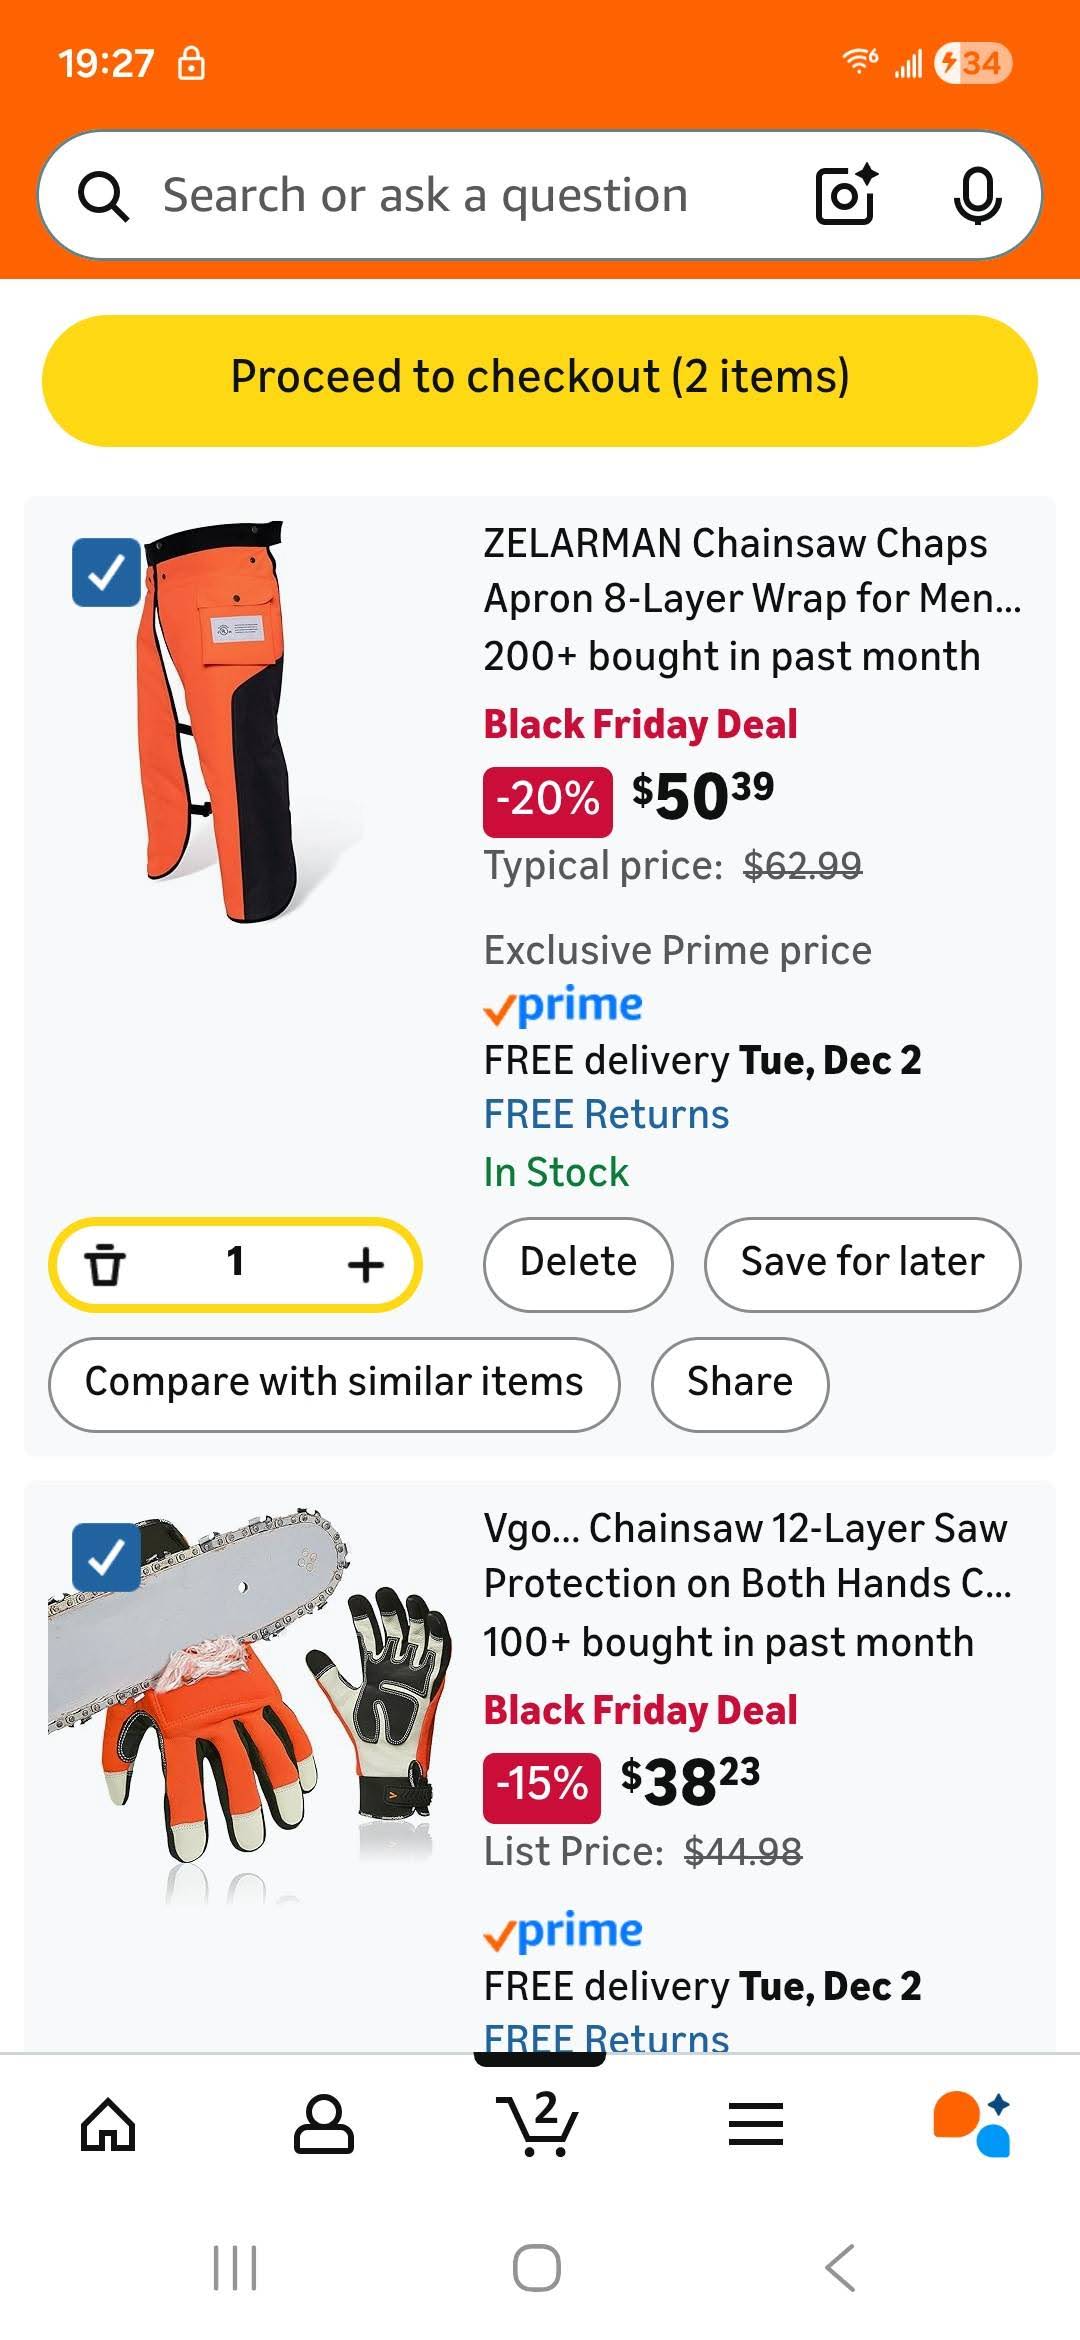This screenshot has width=1080, height=2340.
Task: Save the chainsaw chaps for later
Action: point(862,1264)
